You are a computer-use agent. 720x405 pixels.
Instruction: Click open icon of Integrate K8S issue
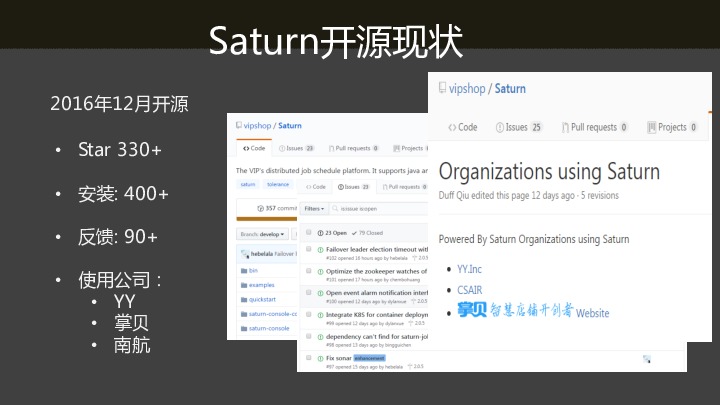coord(321,315)
